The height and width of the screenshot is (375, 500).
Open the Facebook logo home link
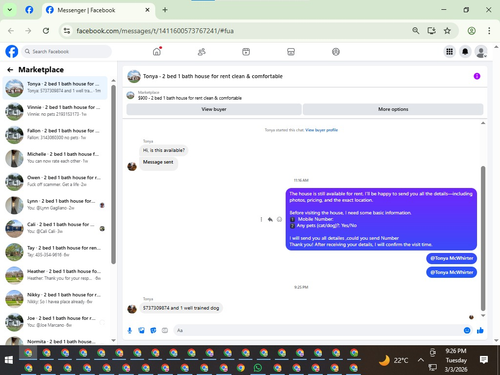12,52
